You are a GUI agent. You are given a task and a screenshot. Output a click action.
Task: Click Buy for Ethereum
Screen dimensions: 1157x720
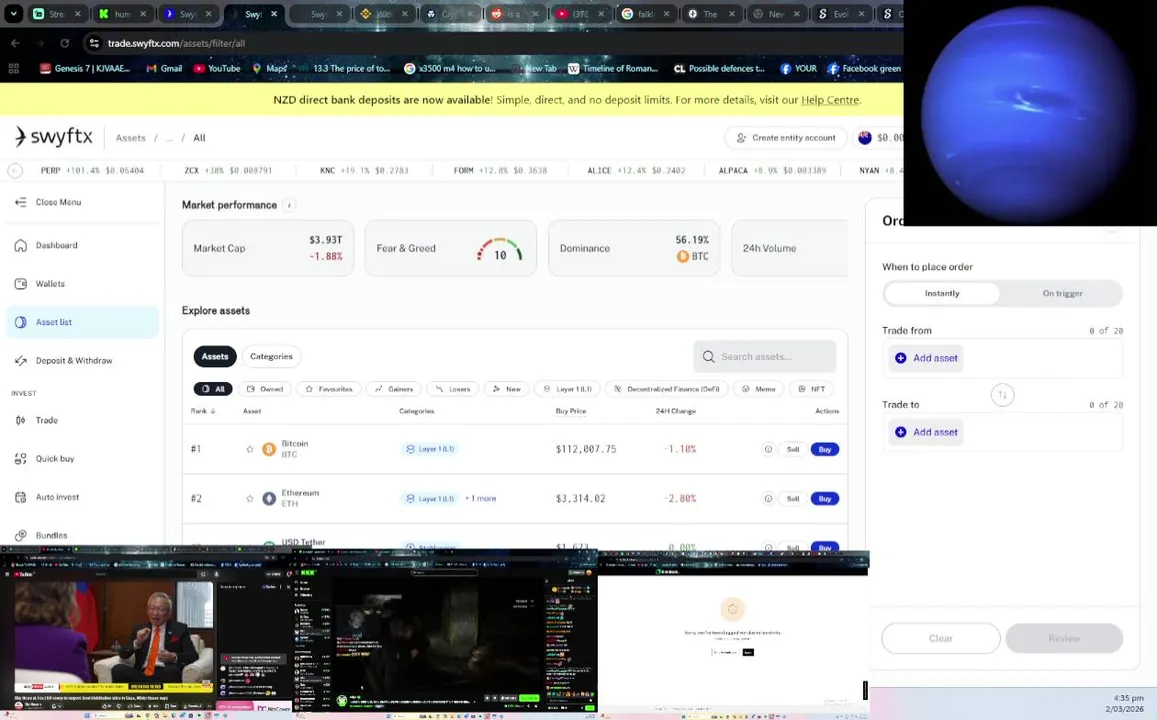point(824,499)
